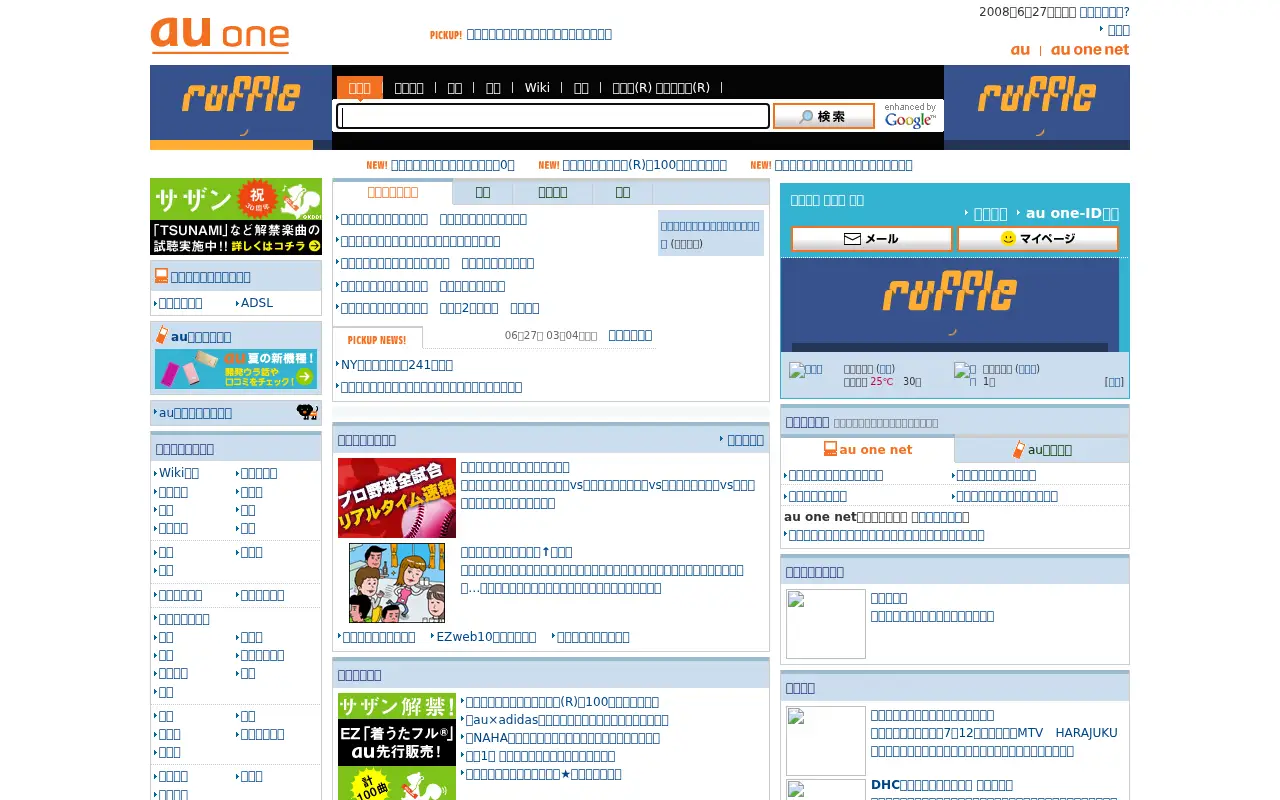The image size is (1280, 800).
Task: Open the サザン TSUNAMI banner
Action: pyautogui.click(x=236, y=216)
